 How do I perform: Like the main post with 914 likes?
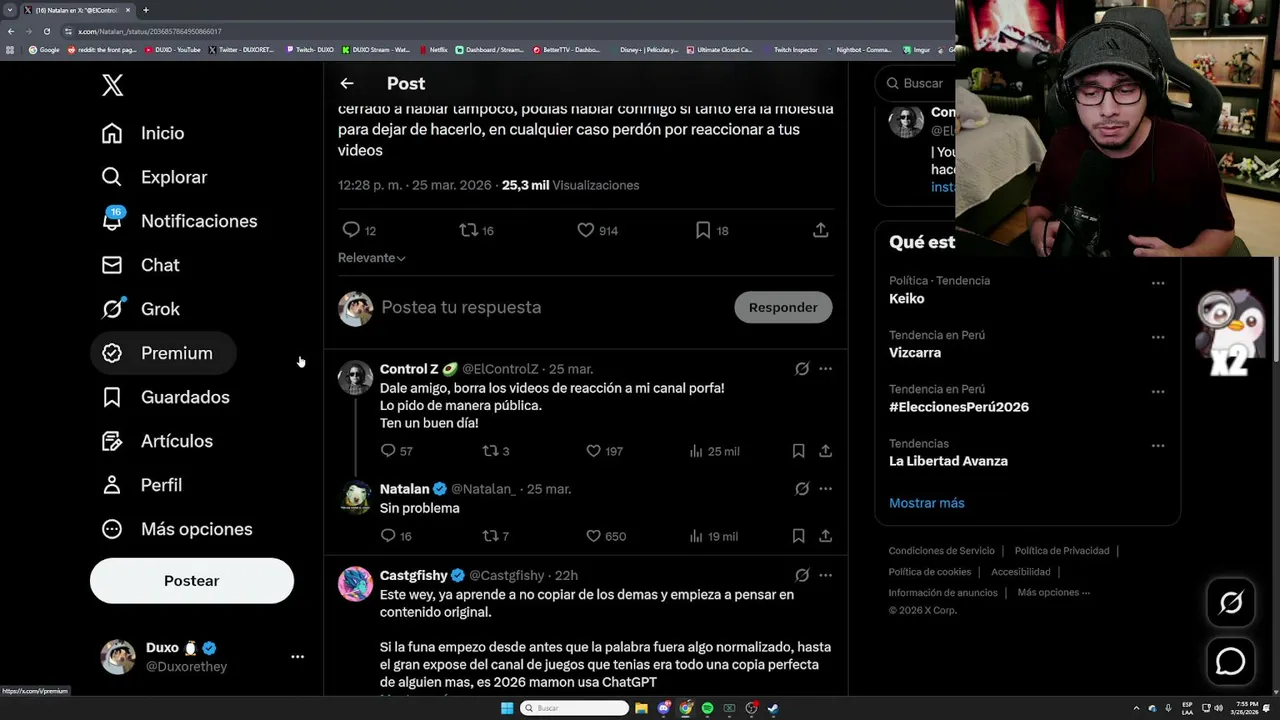(x=597, y=230)
